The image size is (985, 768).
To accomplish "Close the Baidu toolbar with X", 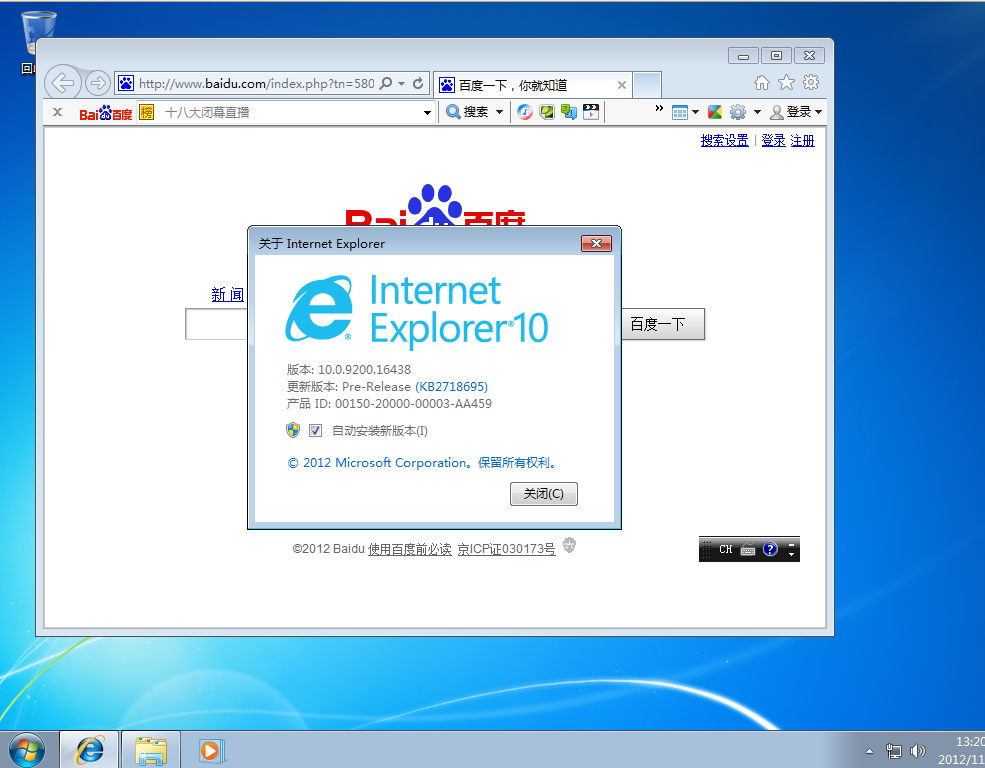I will coord(57,112).
